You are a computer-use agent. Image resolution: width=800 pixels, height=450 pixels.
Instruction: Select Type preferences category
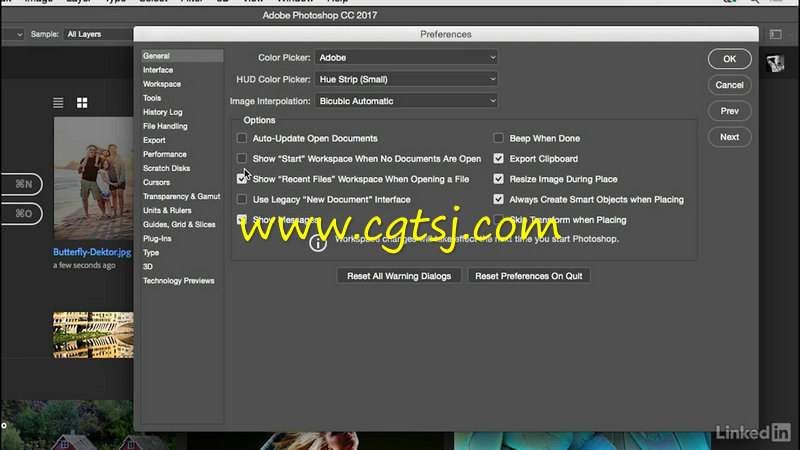[151, 253]
